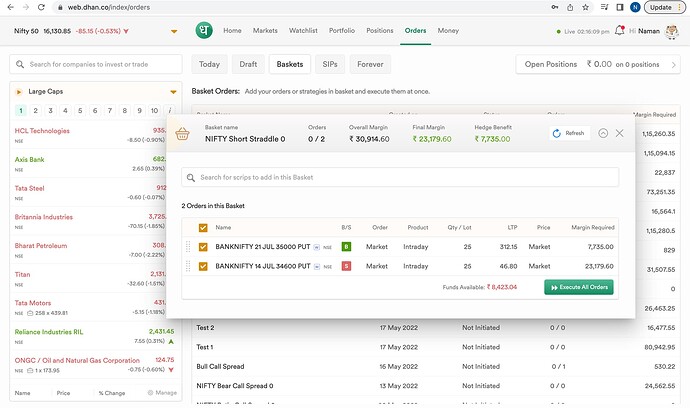The image size is (690, 408).
Task: Select the Forever orders tab
Action: [370, 64]
